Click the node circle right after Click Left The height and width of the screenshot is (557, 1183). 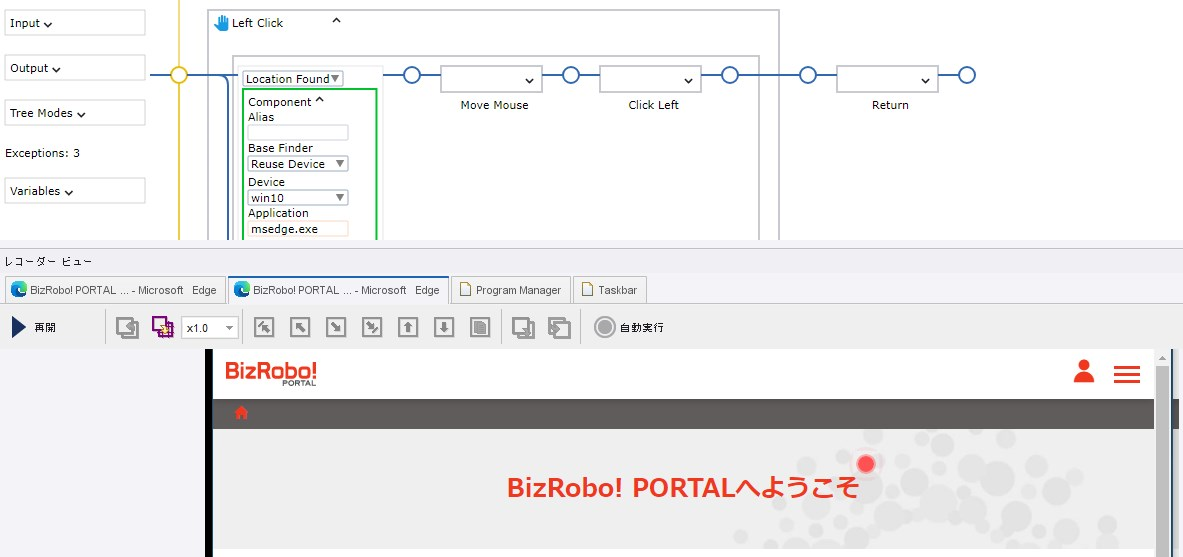(x=730, y=75)
